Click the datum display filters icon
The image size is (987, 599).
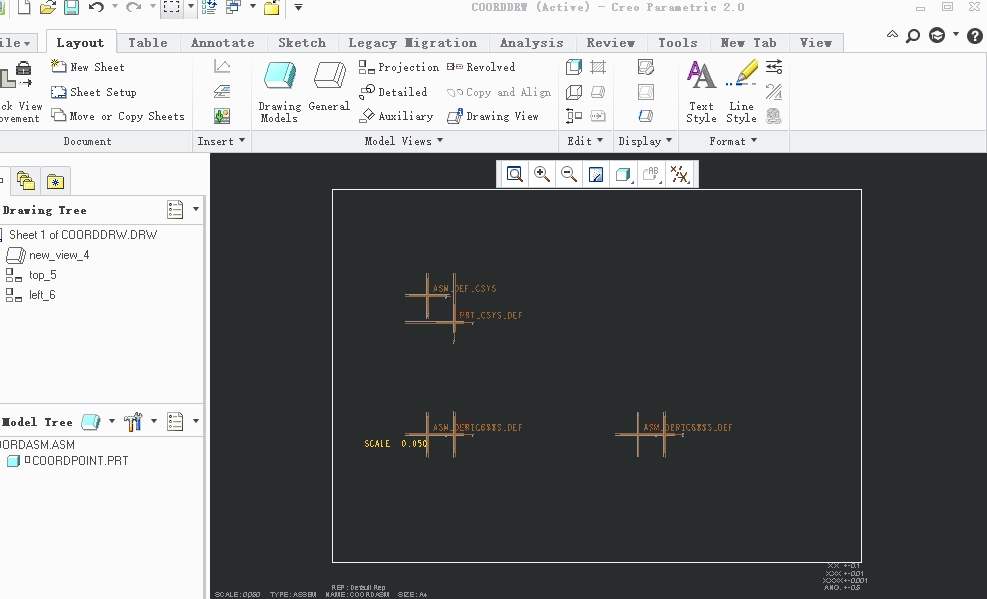coord(679,174)
